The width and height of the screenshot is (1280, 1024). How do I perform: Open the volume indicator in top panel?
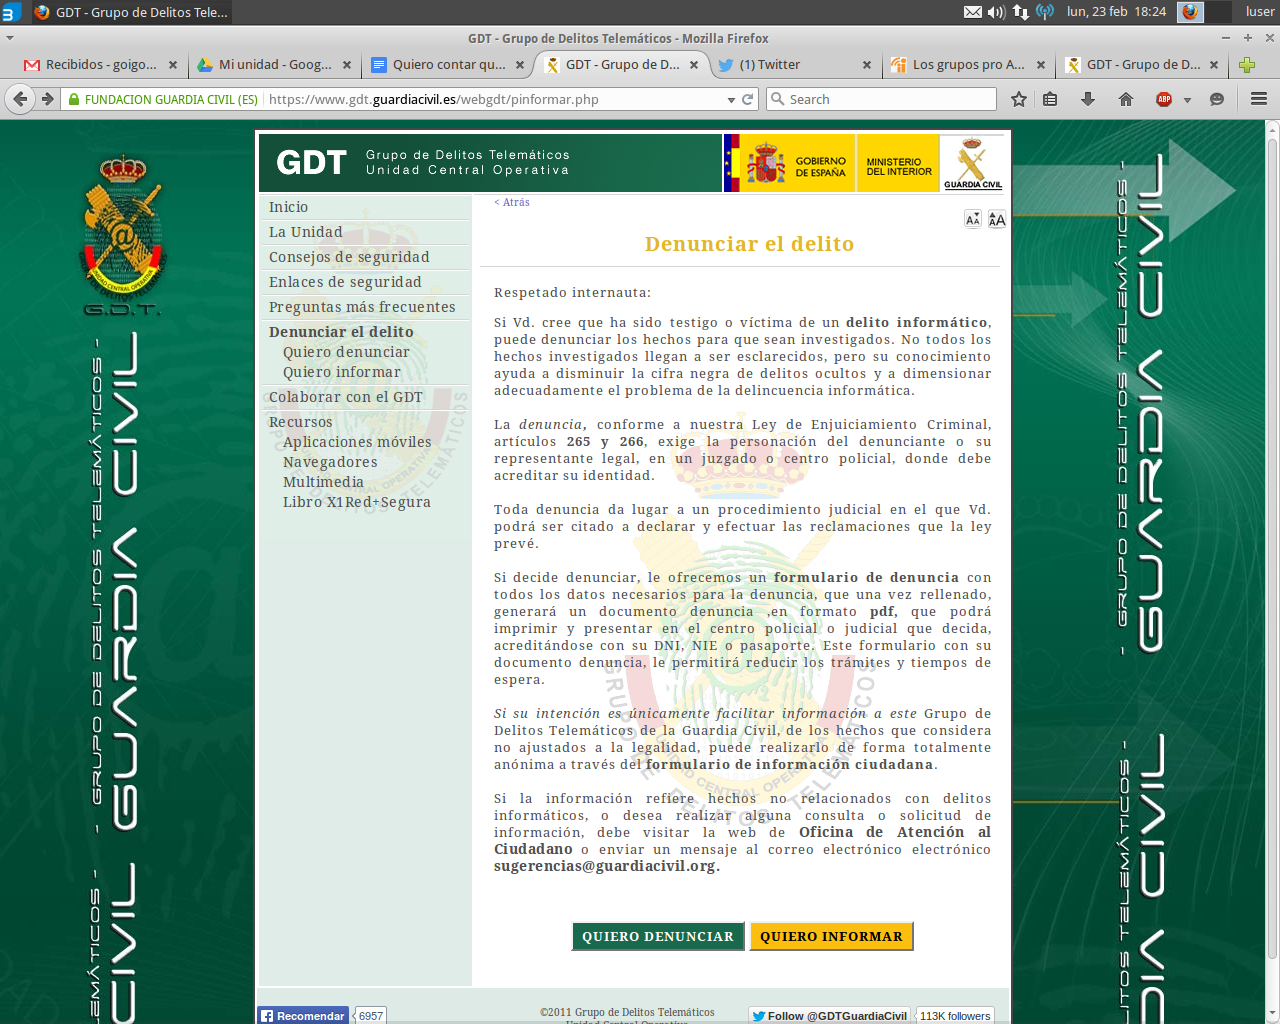pyautogui.click(x=996, y=12)
